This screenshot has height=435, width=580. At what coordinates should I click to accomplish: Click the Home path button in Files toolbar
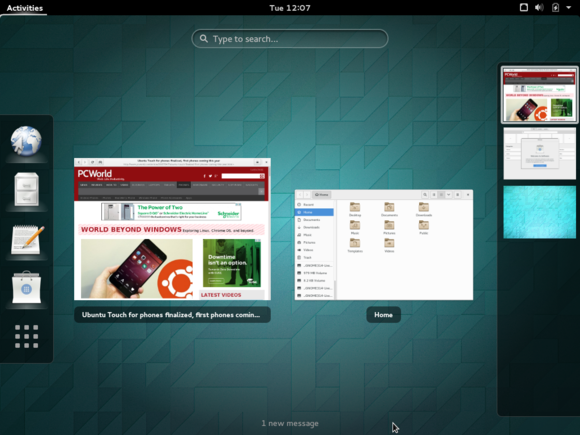coord(321,195)
